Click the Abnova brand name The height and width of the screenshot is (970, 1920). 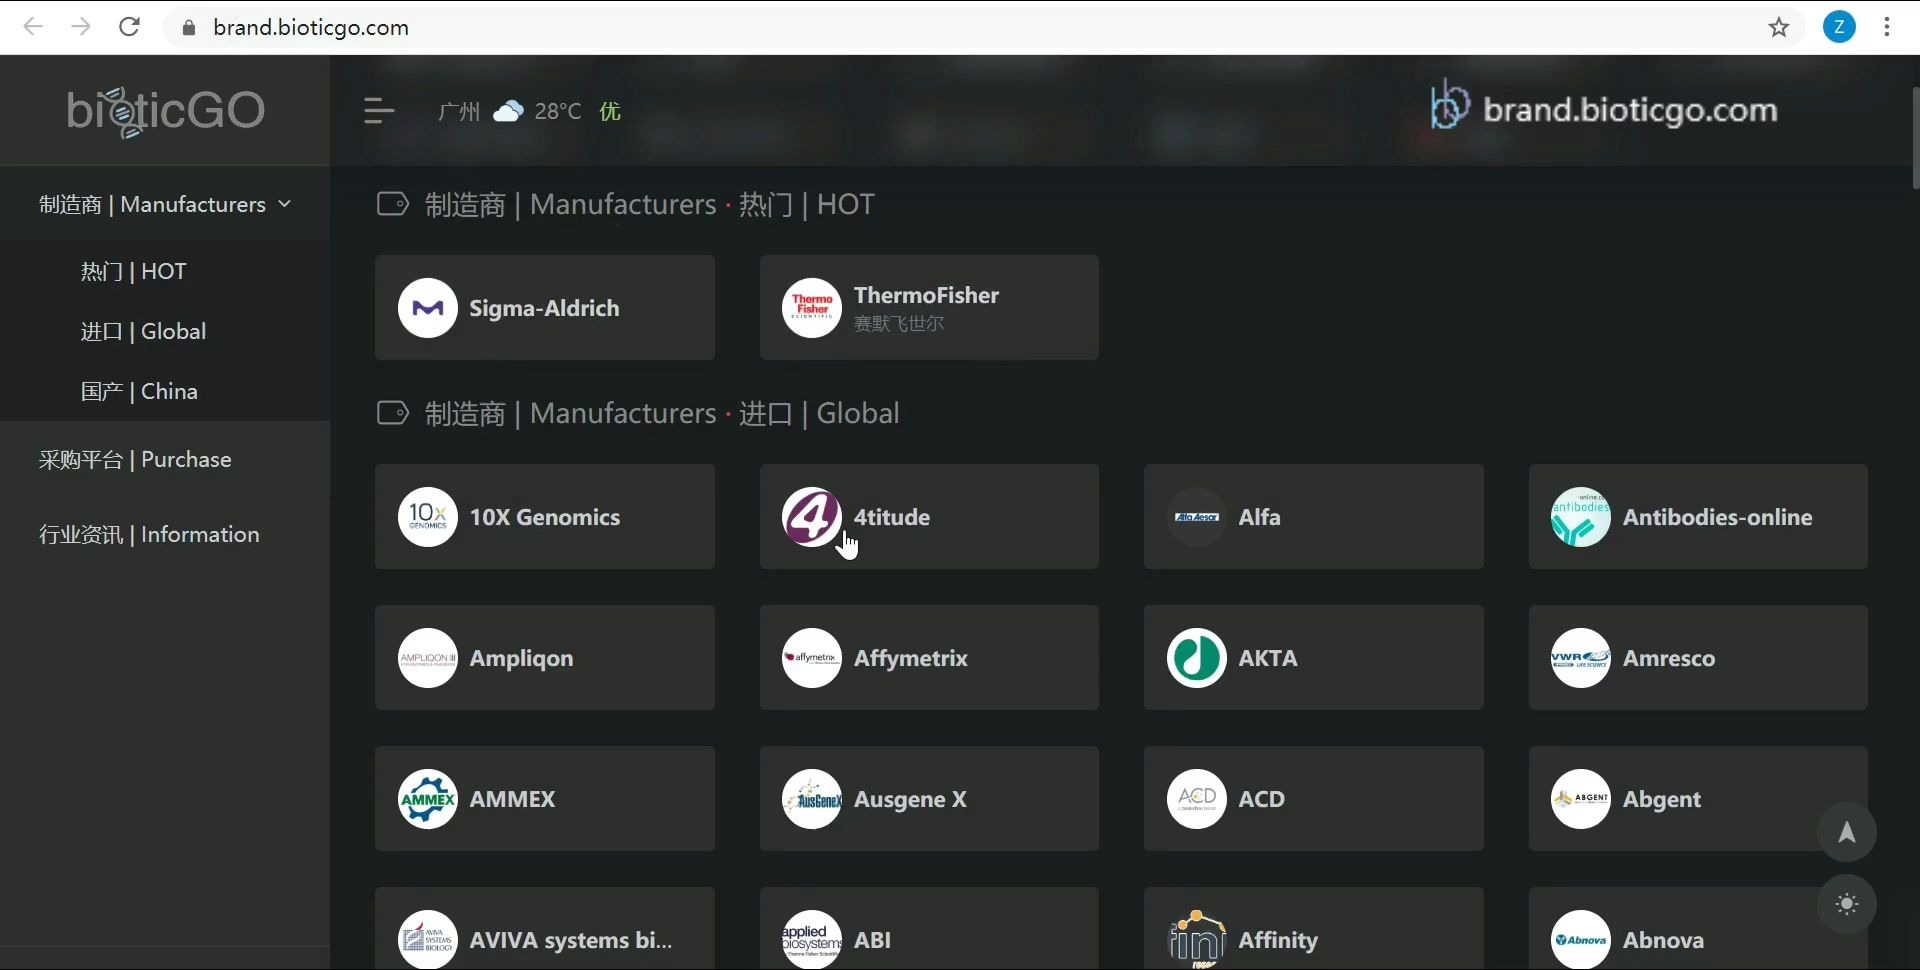pos(1664,940)
